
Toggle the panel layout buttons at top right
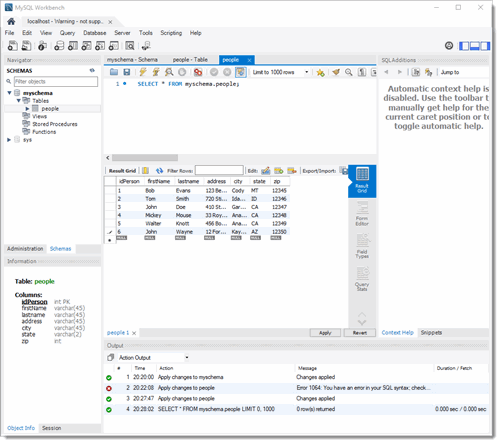coord(475,46)
